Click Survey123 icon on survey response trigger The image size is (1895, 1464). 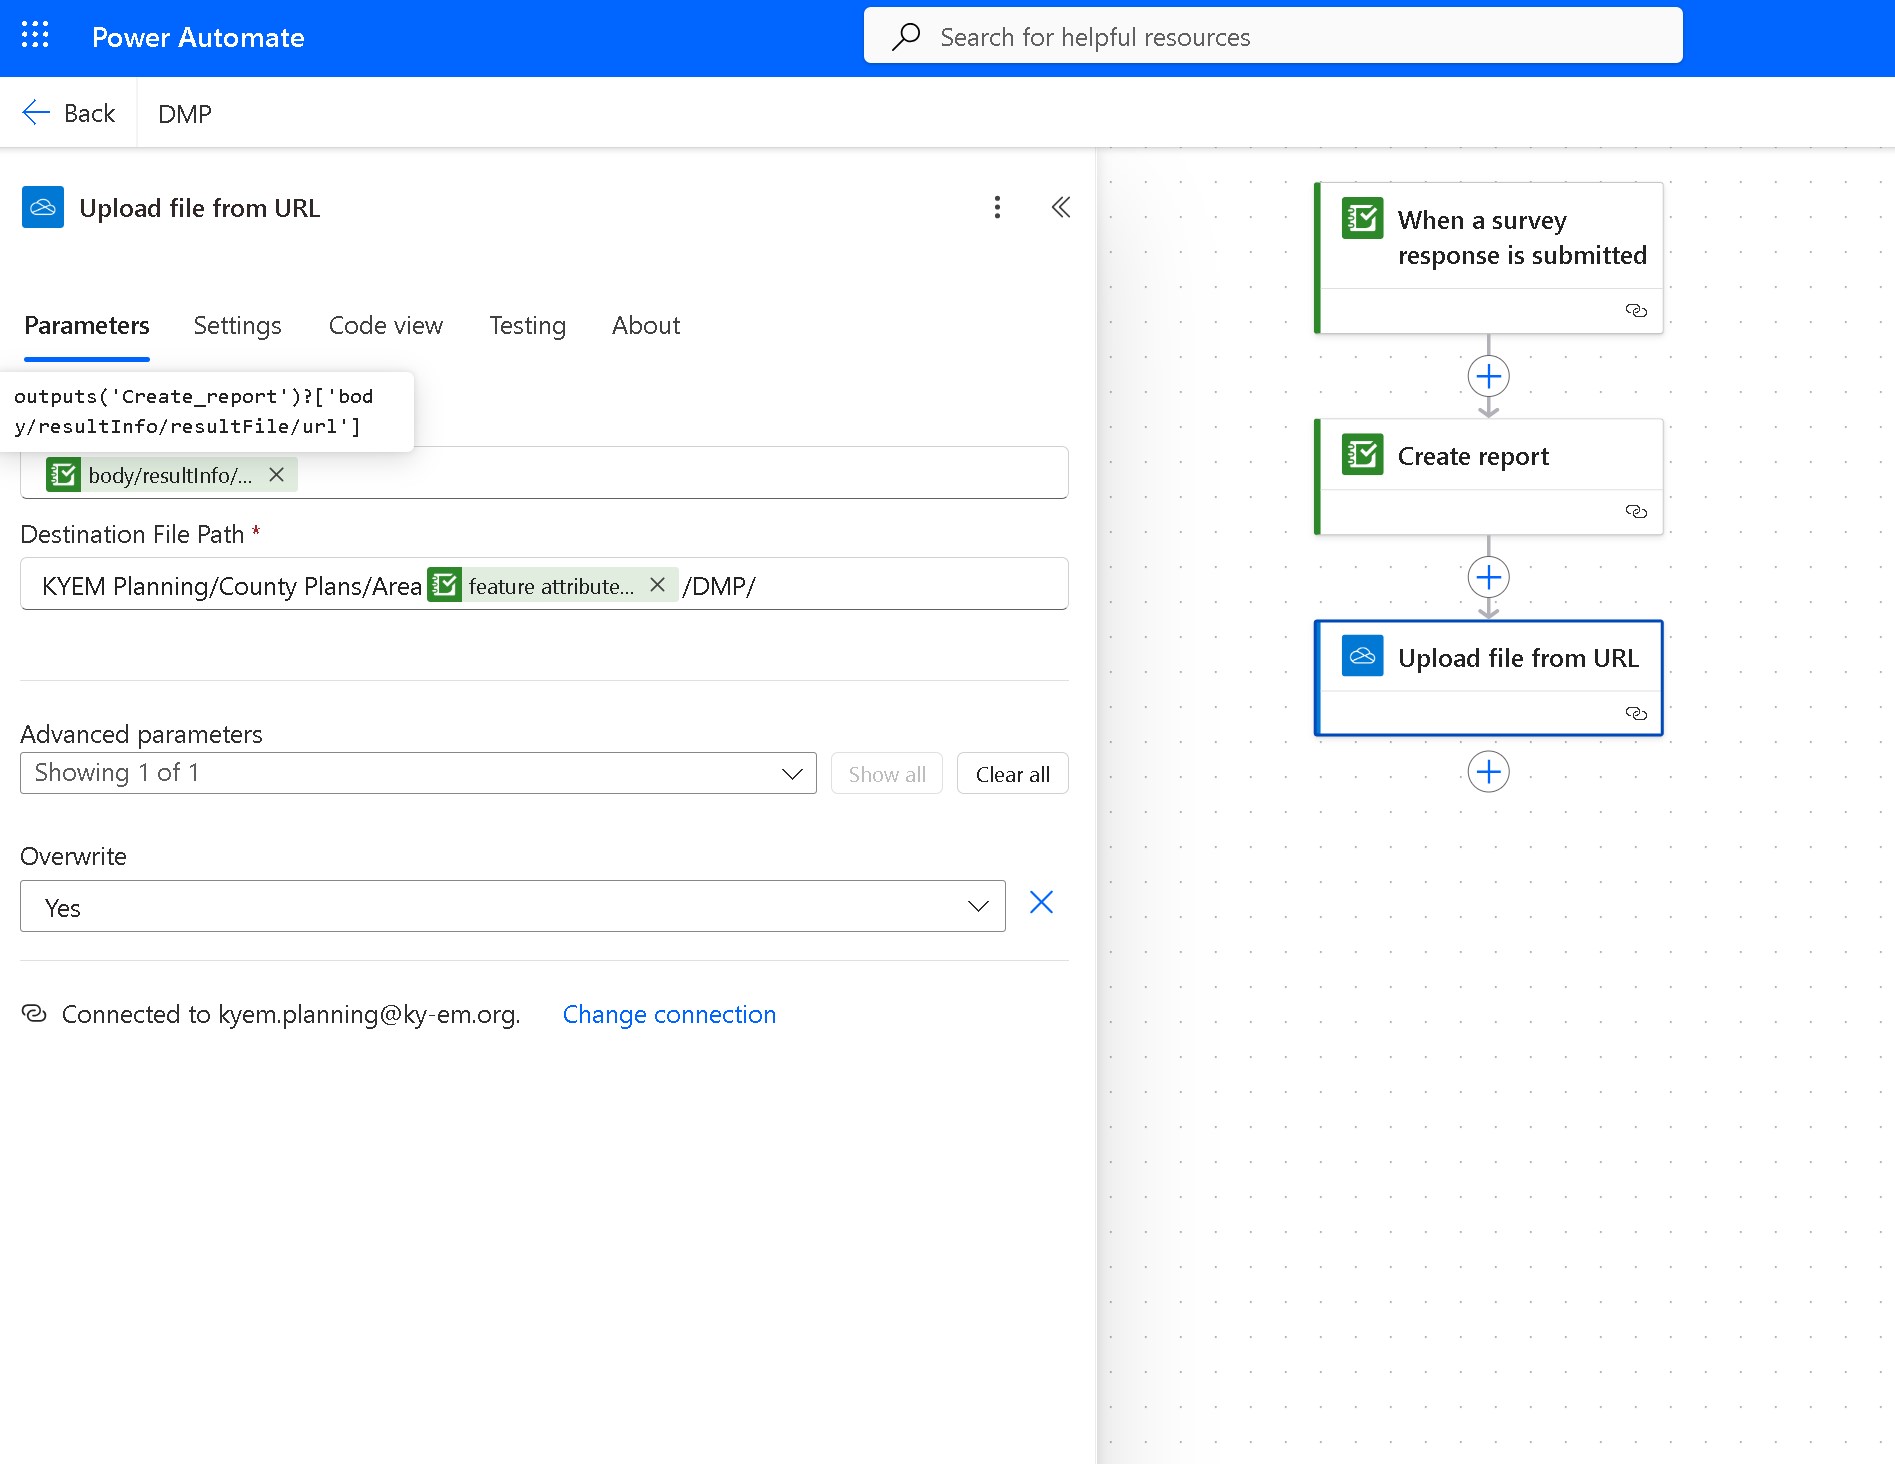point(1362,218)
